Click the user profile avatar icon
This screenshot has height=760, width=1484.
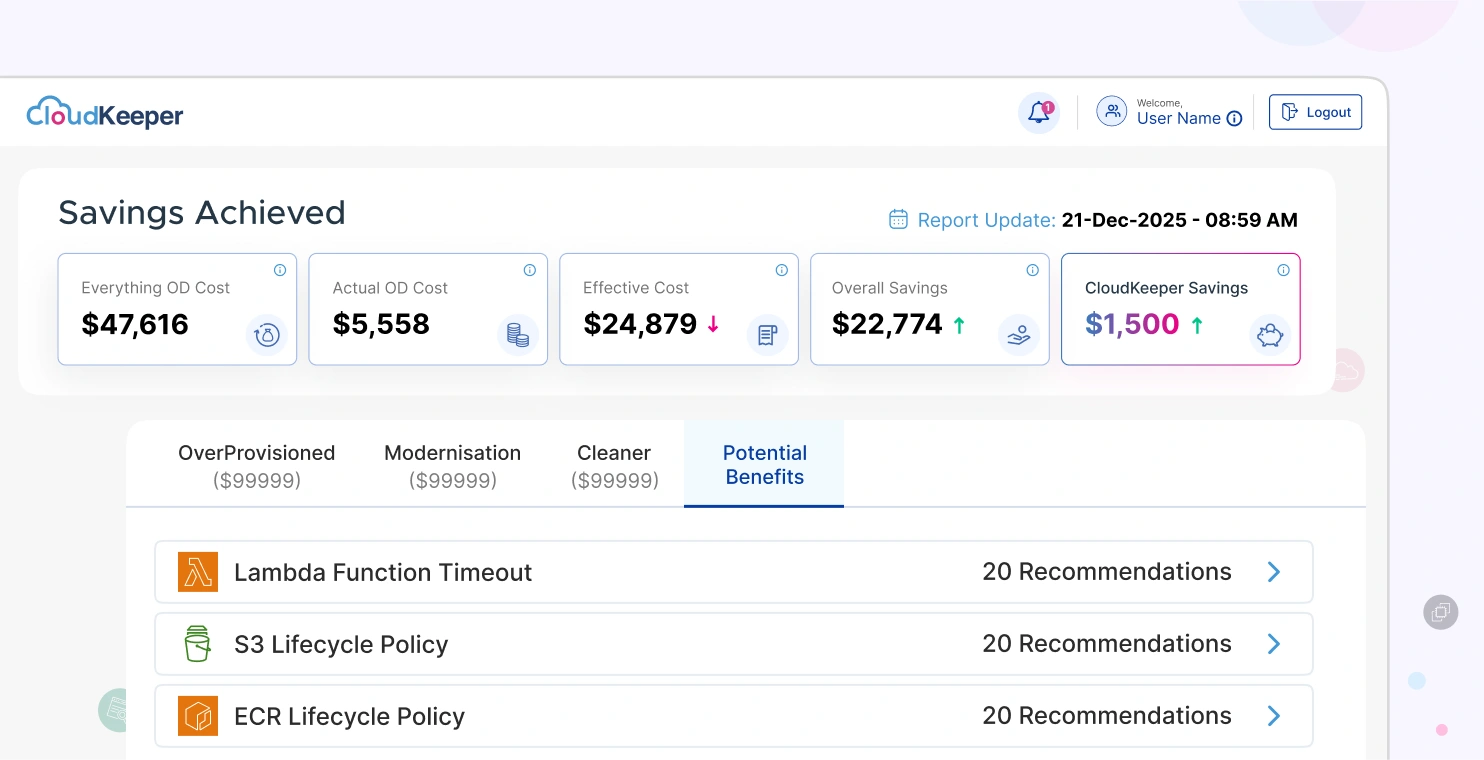tap(1111, 112)
